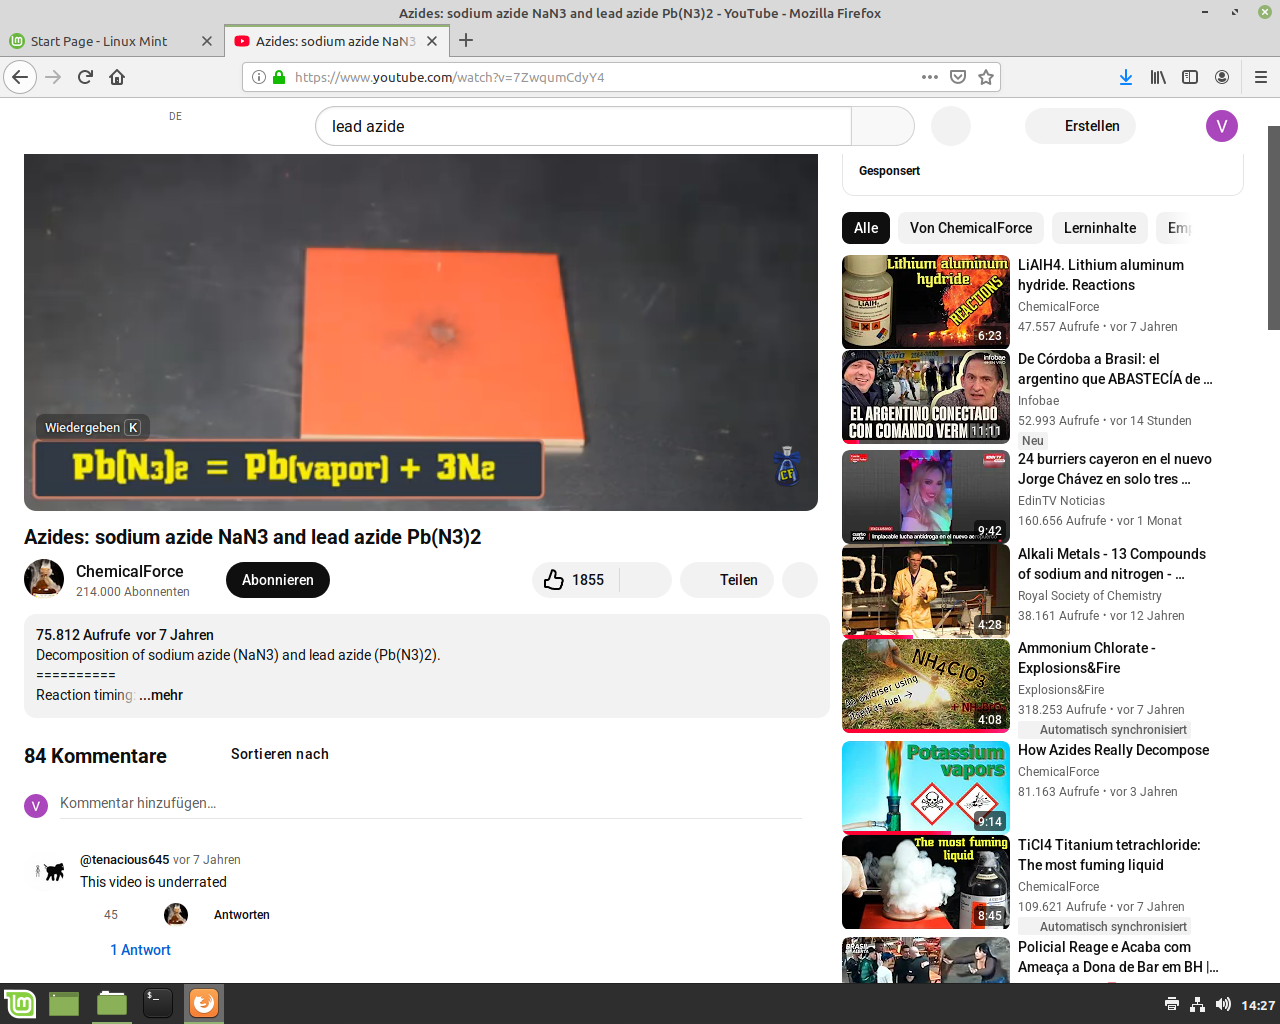Open page actions three-dot menu in address bar

point(930,77)
